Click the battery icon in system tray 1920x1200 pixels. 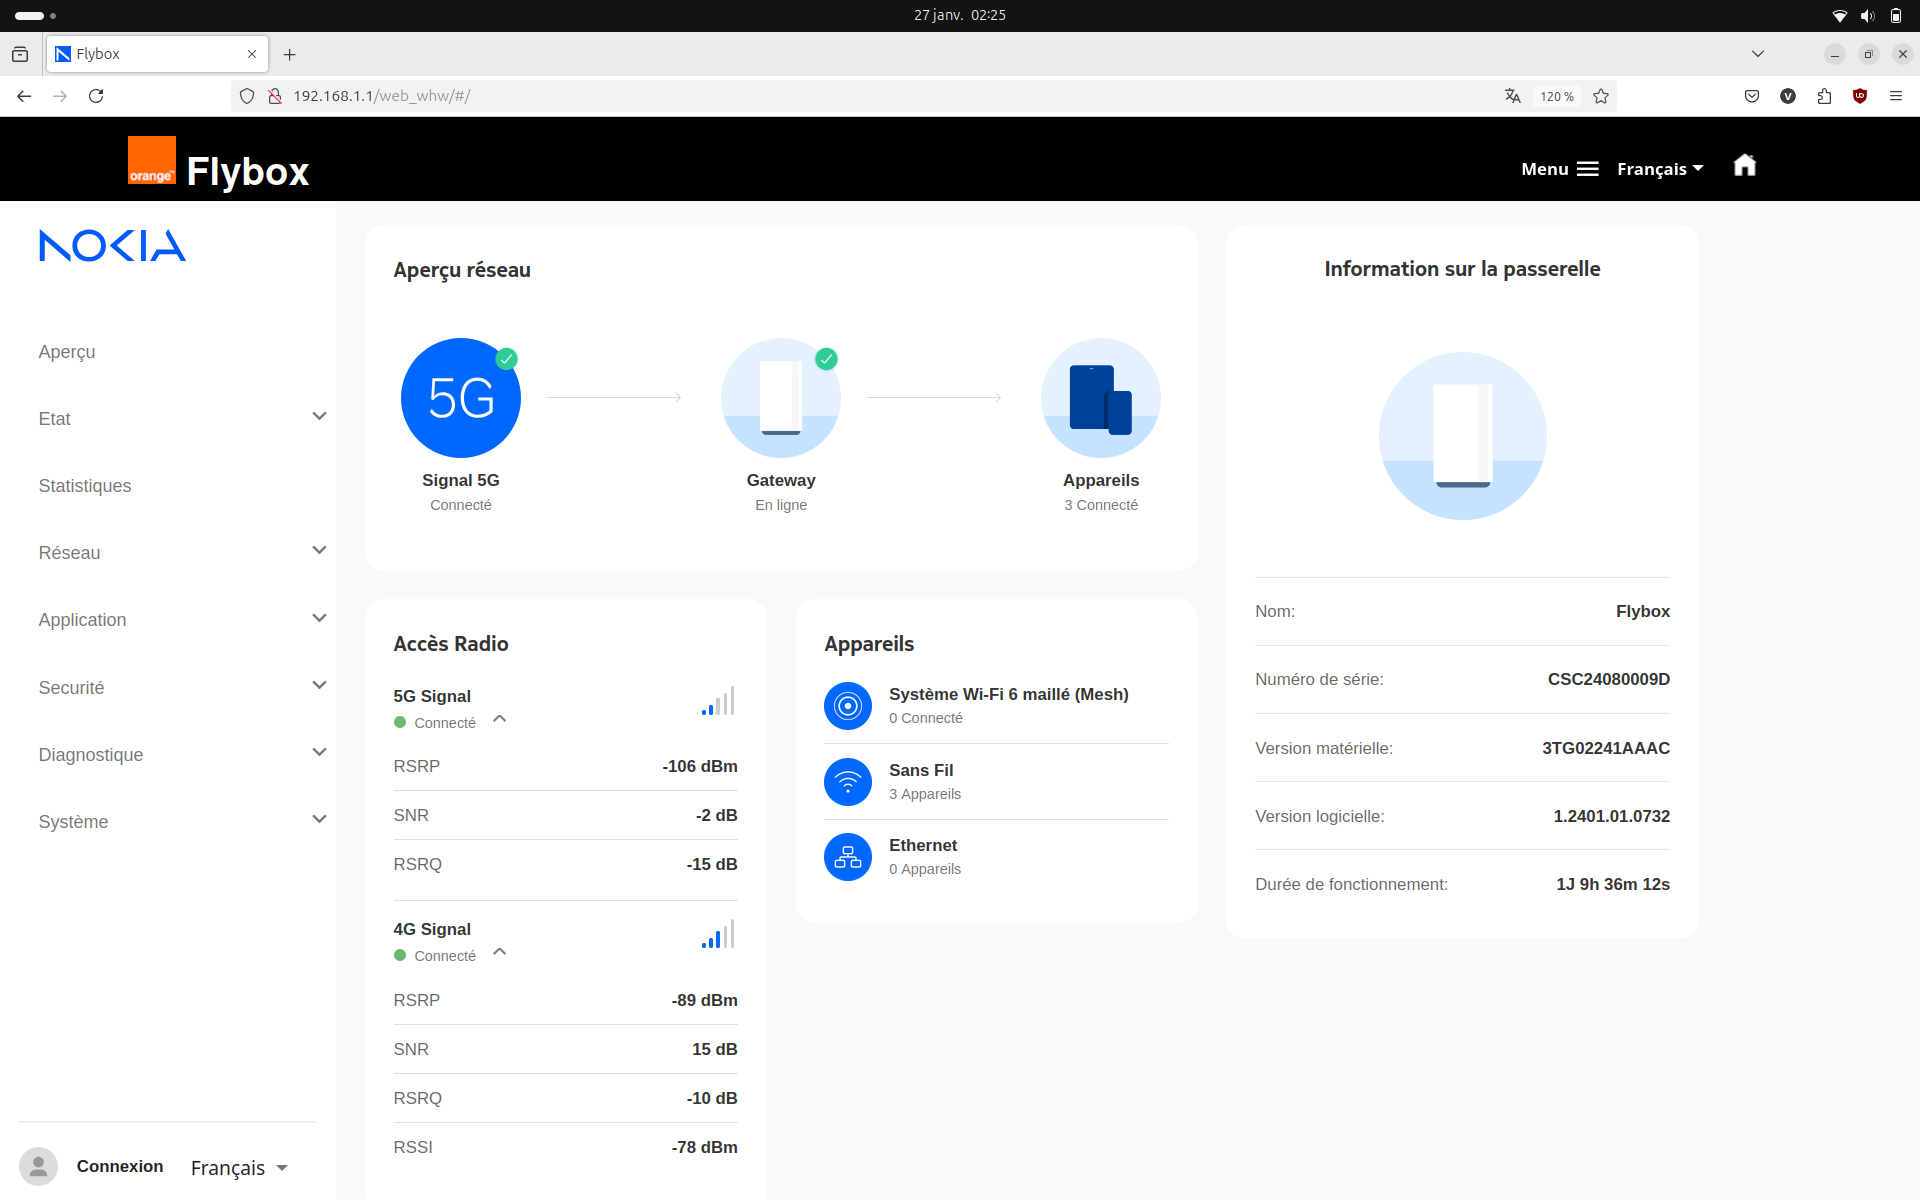point(1895,15)
